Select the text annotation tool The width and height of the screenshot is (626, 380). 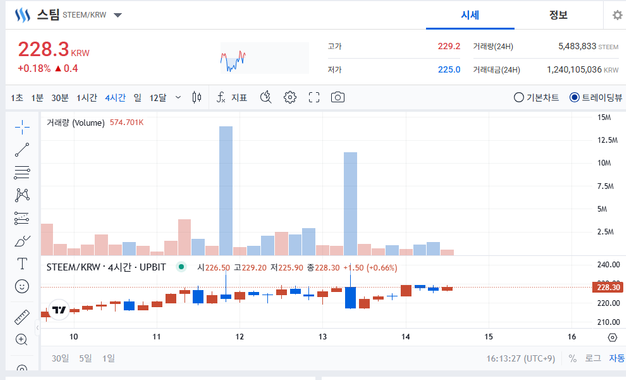pyautogui.click(x=22, y=264)
